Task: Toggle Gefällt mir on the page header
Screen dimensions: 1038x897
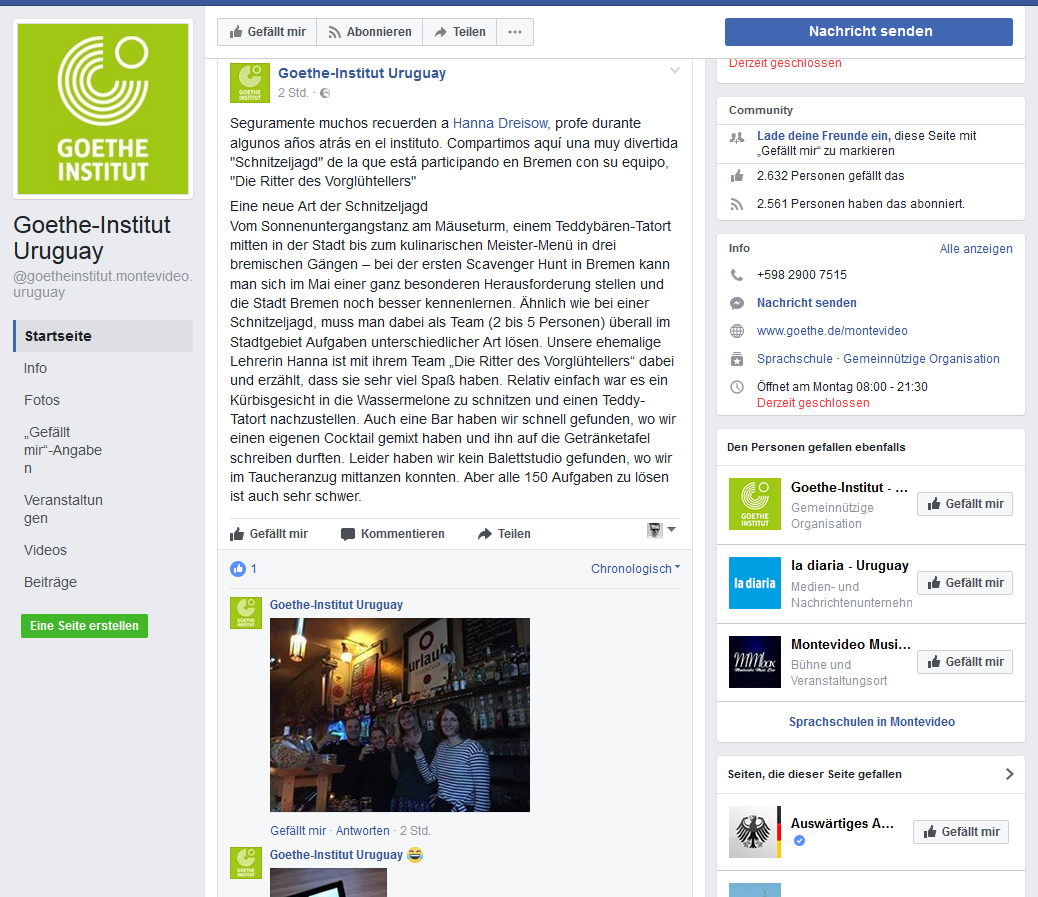Action: tap(267, 32)
